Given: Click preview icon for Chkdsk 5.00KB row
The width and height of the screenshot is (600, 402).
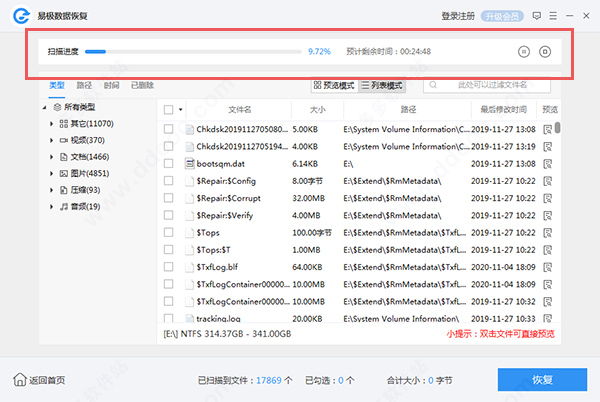Looking at the screenshot, I should point(548,129).
